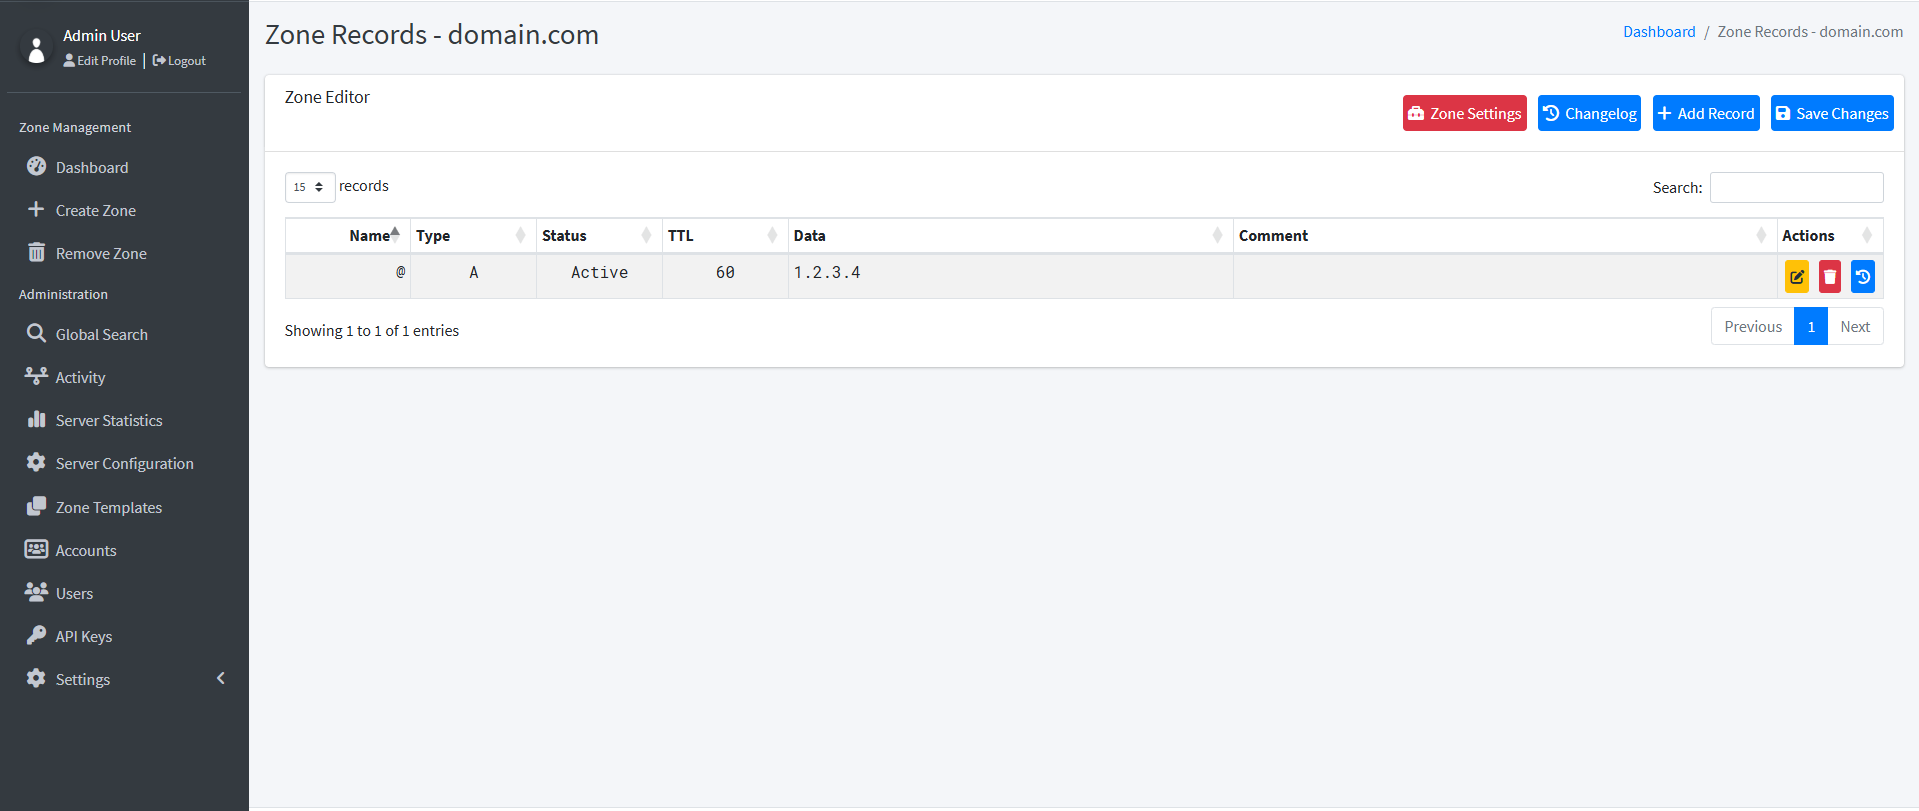Screen dimensions: 1919x811
Task: Click the Zone Templates copy icon
Action: pyautogui.click(x=36, y=507)
